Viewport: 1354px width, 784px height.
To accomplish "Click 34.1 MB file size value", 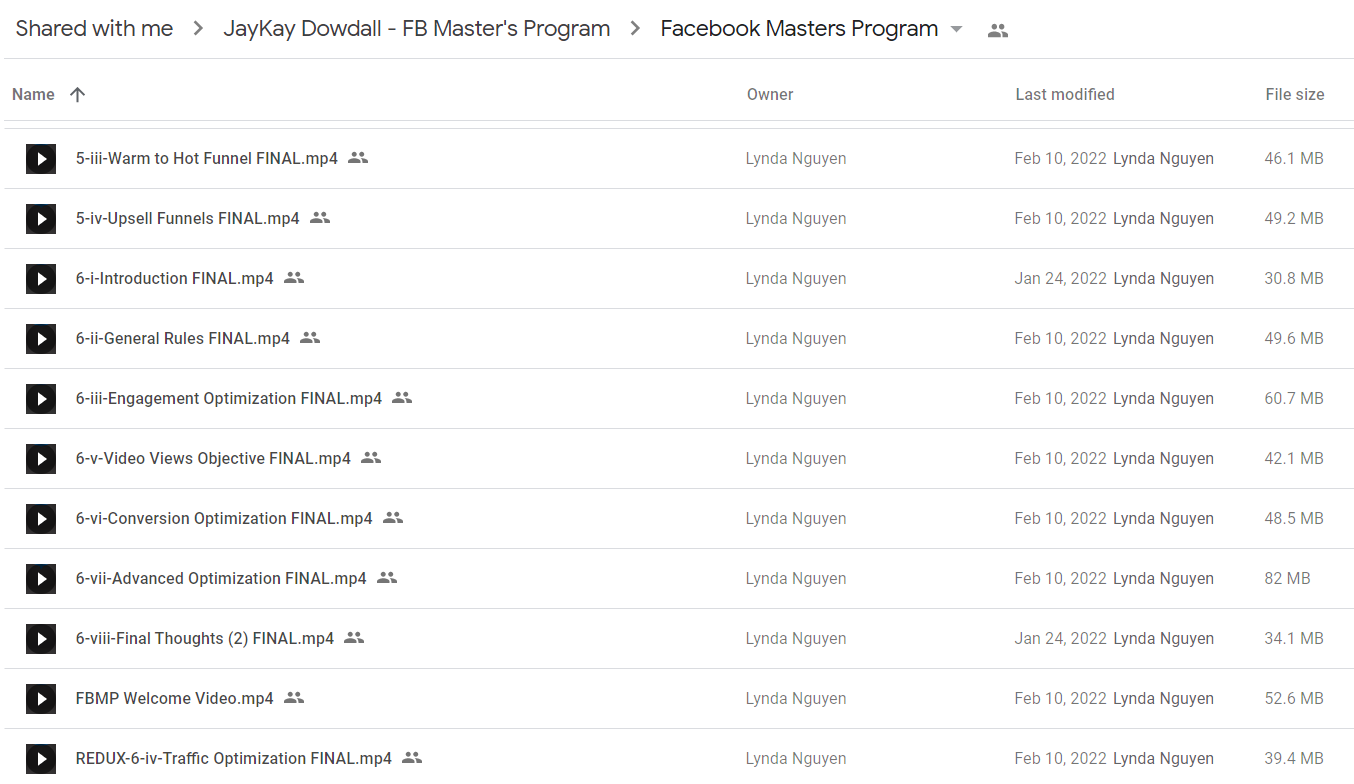I will coord(1294,638).
